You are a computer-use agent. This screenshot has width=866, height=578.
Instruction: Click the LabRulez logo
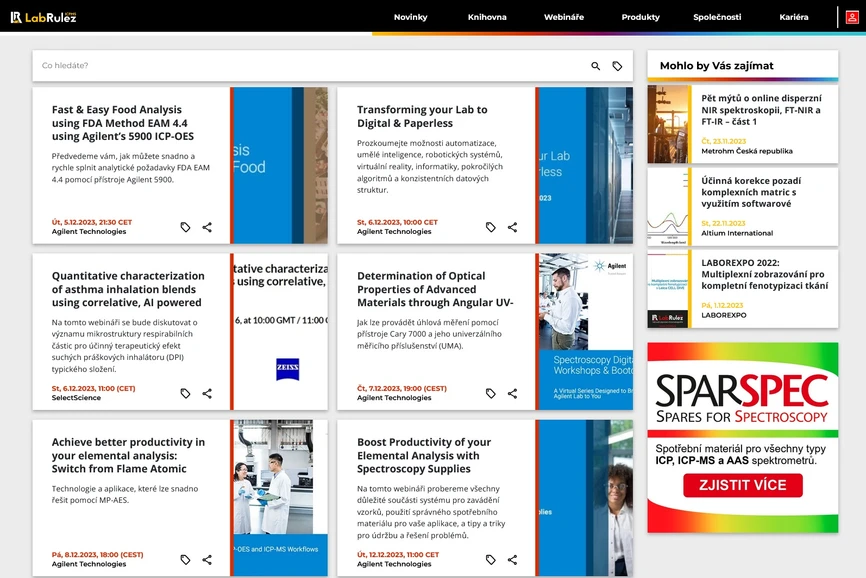coord(44,17)
